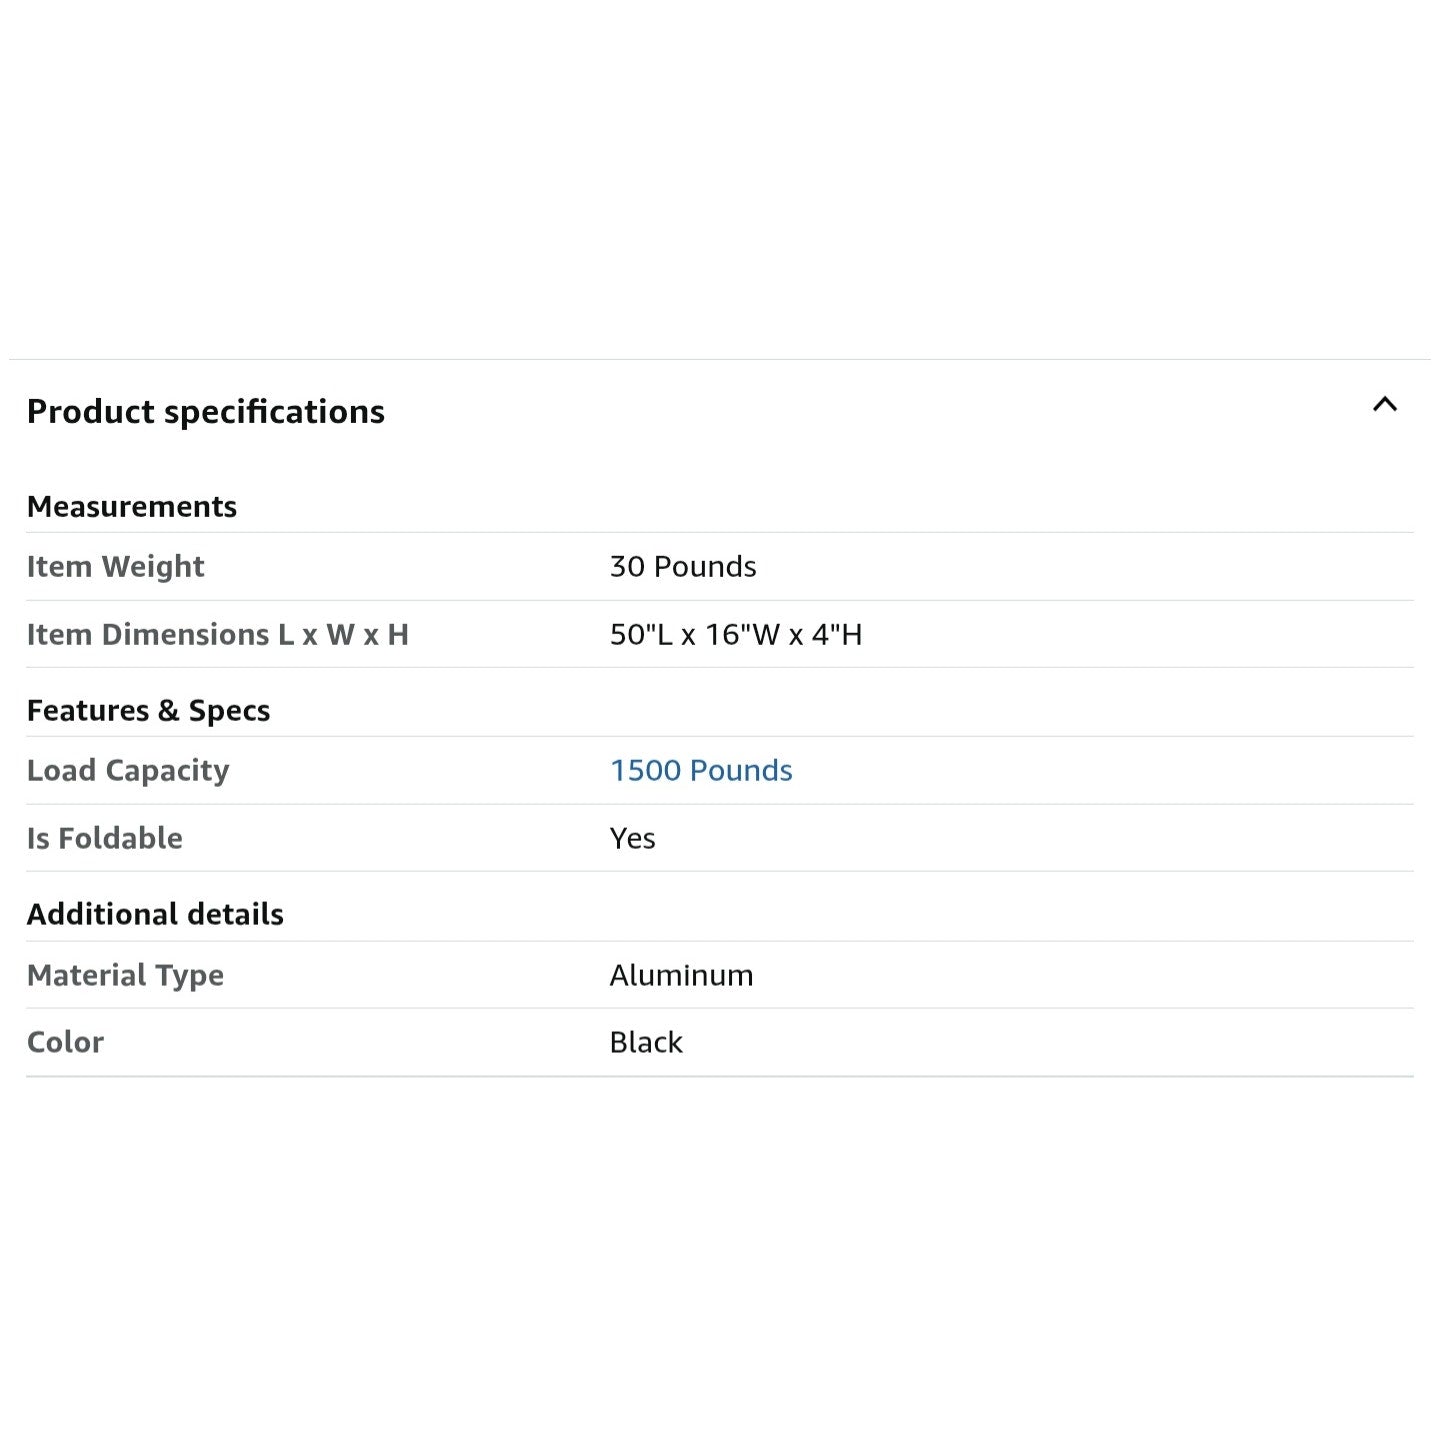Click the Color label
This screenshot has width=1440, height=1440.
coord(66,1043)
